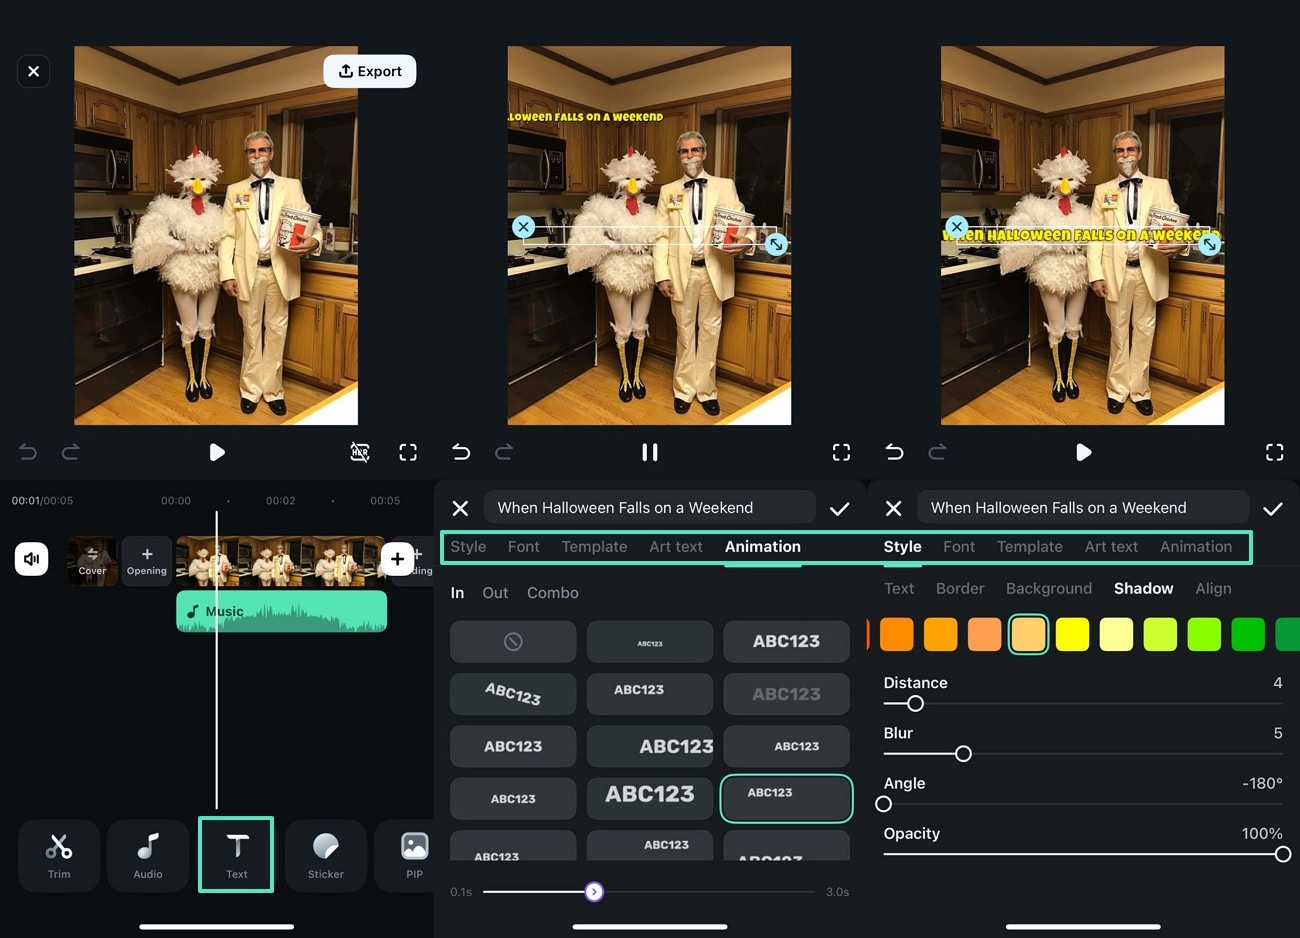Click the Distance slider handle
This screenshot has height=938, width=1300.
tap(915, 703)
